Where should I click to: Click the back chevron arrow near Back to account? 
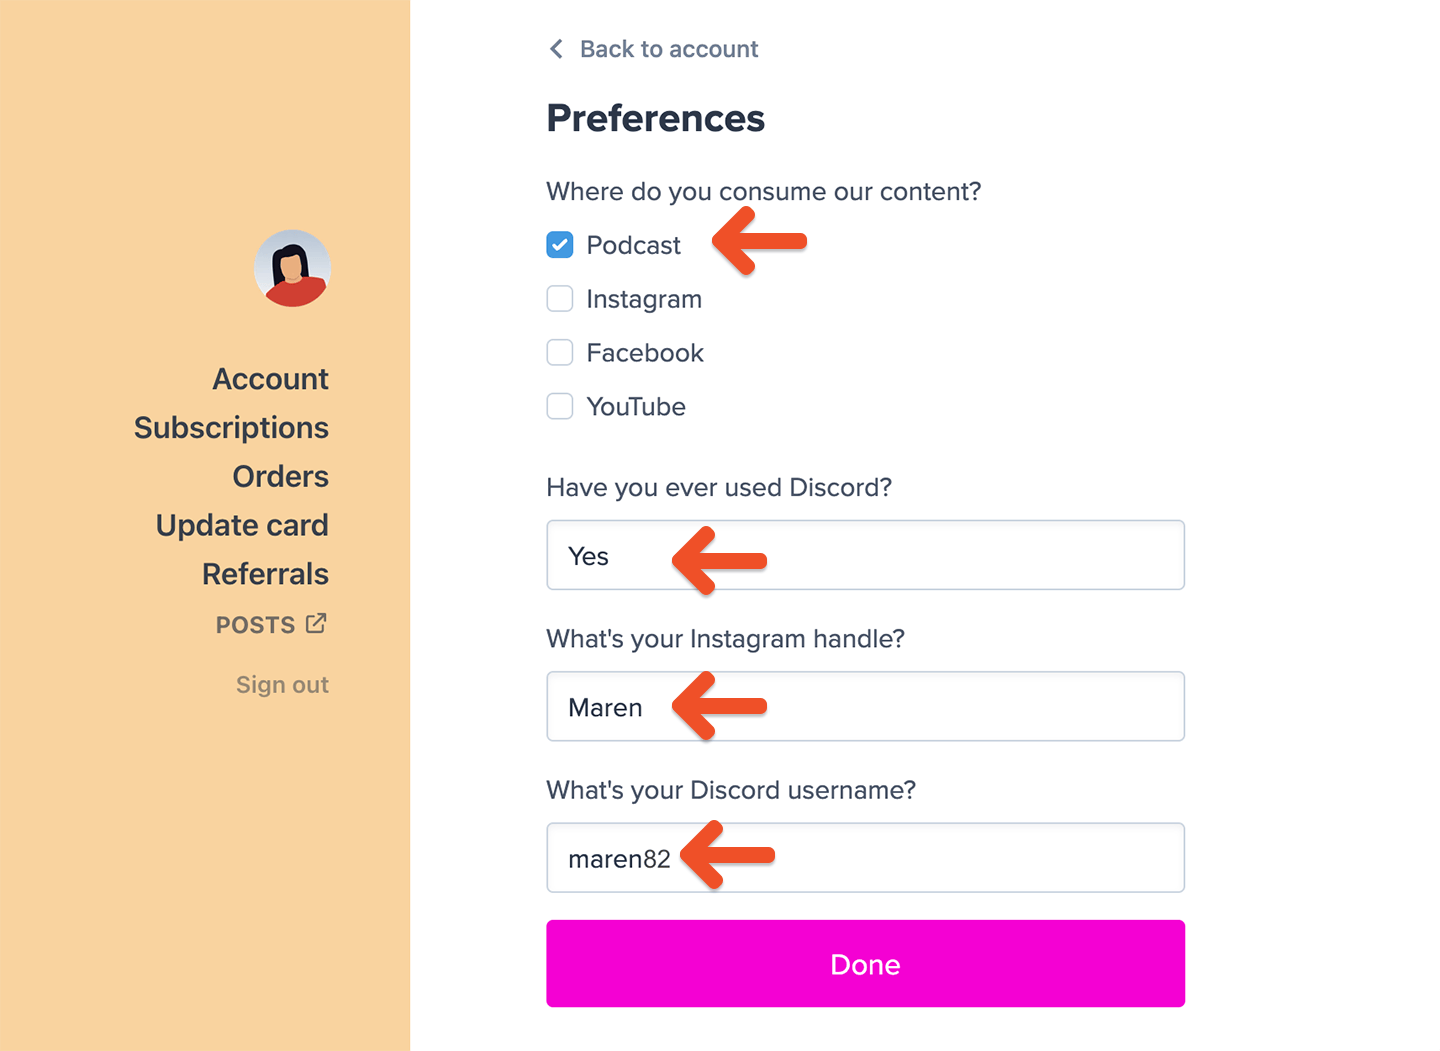(556, 48)
